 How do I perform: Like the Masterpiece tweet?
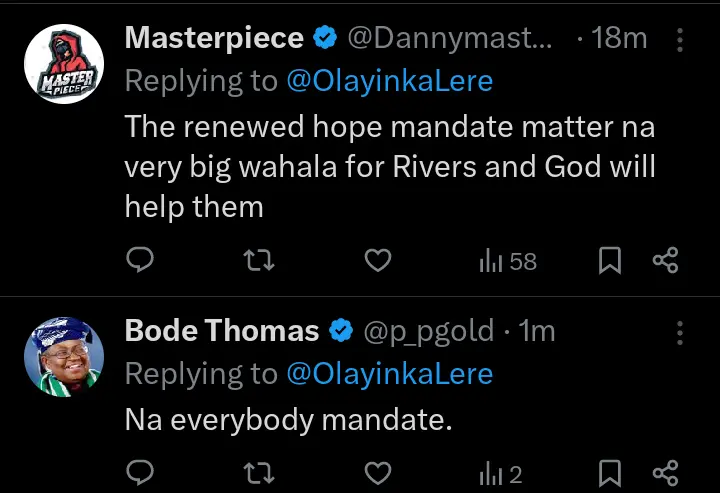[376, 261]
